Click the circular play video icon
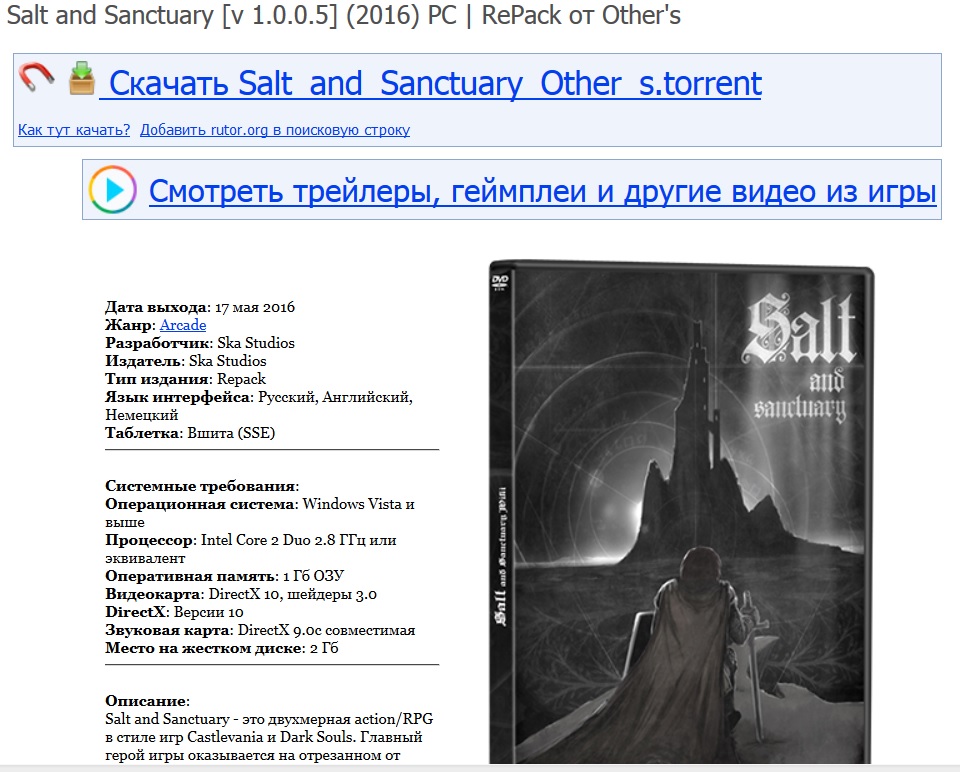Image resolution: width=960 pixels, height=772 pixels. click(x=112, y=190)
